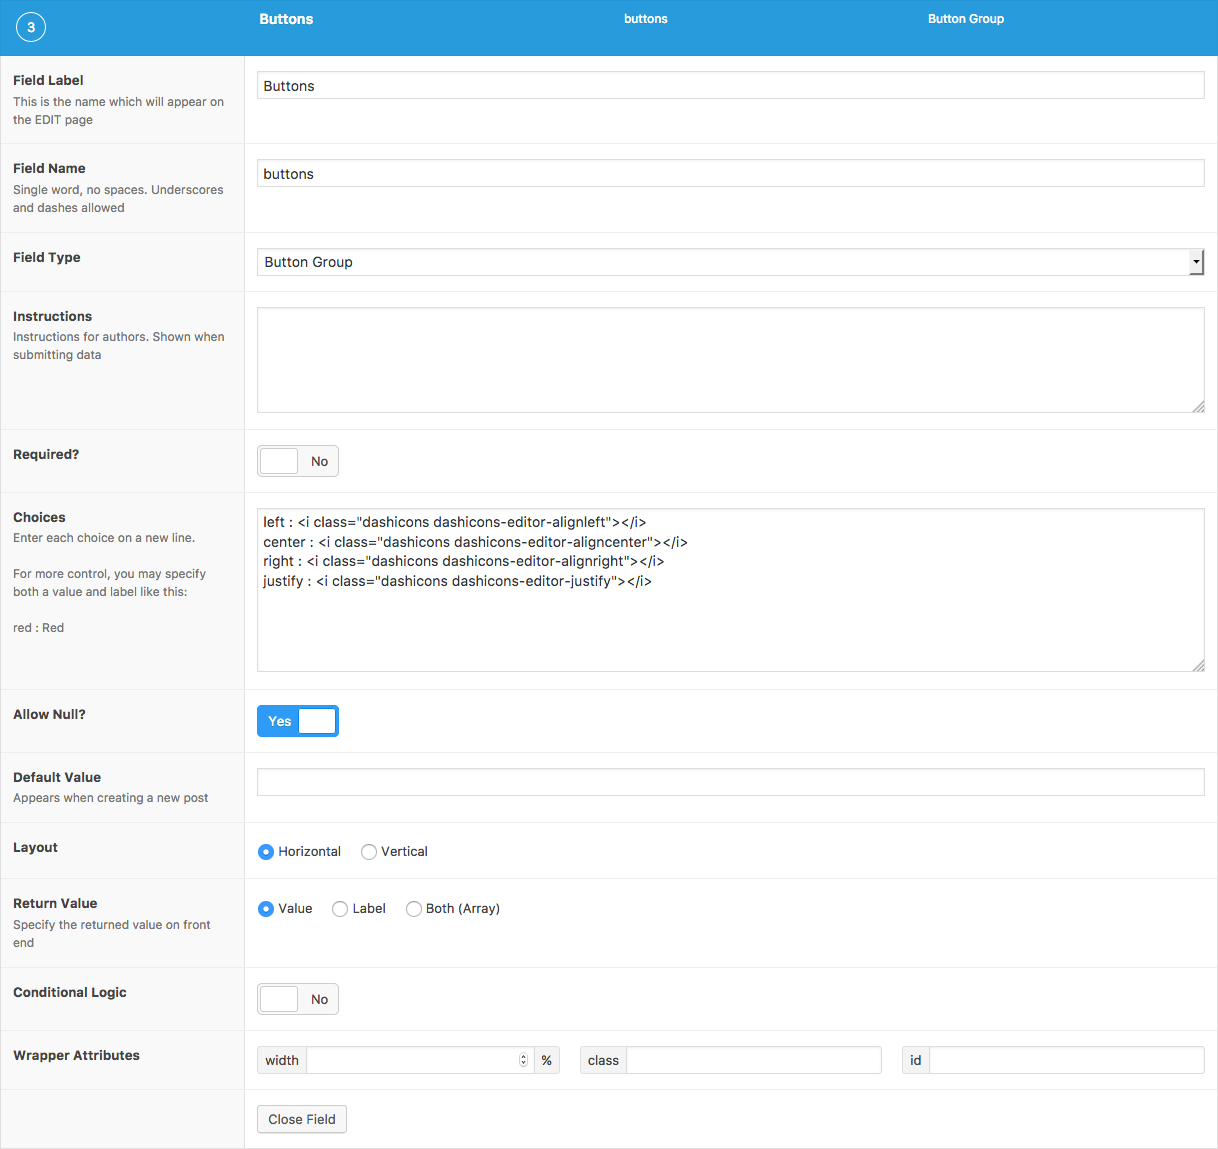Choose Horizontal layout radio button
This screenshot has height=1149, width=1218.
[x=266, y=852]
